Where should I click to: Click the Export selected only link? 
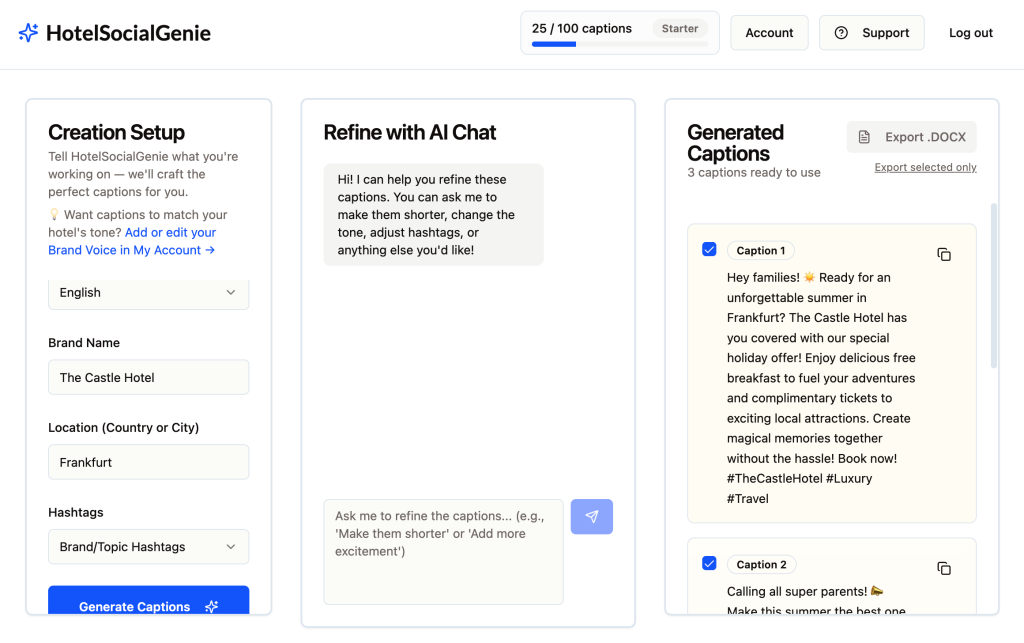coord(925,167)
